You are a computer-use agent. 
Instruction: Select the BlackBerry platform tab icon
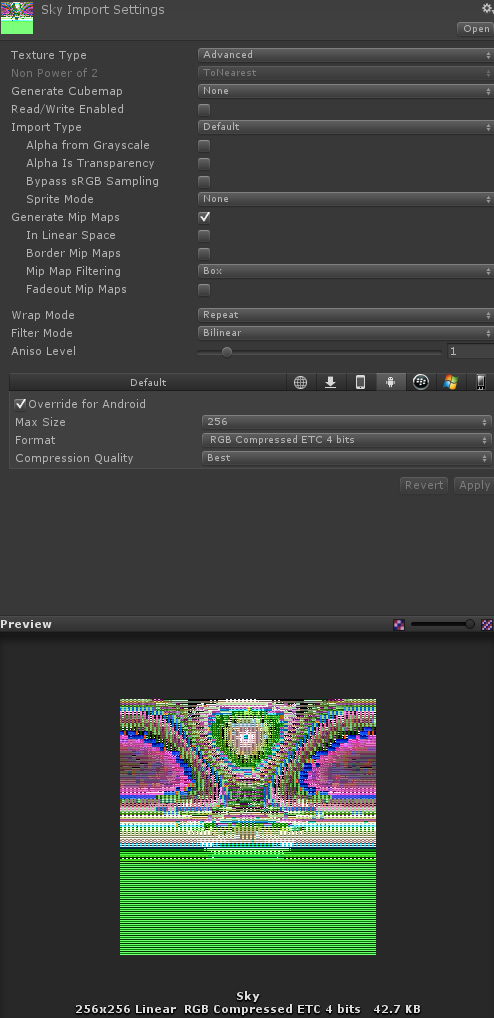point(421,382)
